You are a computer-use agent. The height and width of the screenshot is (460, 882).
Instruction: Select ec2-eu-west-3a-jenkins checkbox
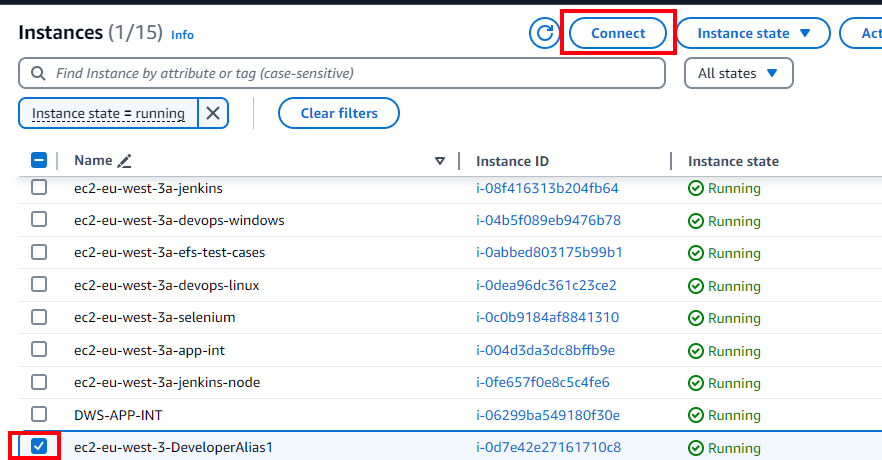coord(39,187)
